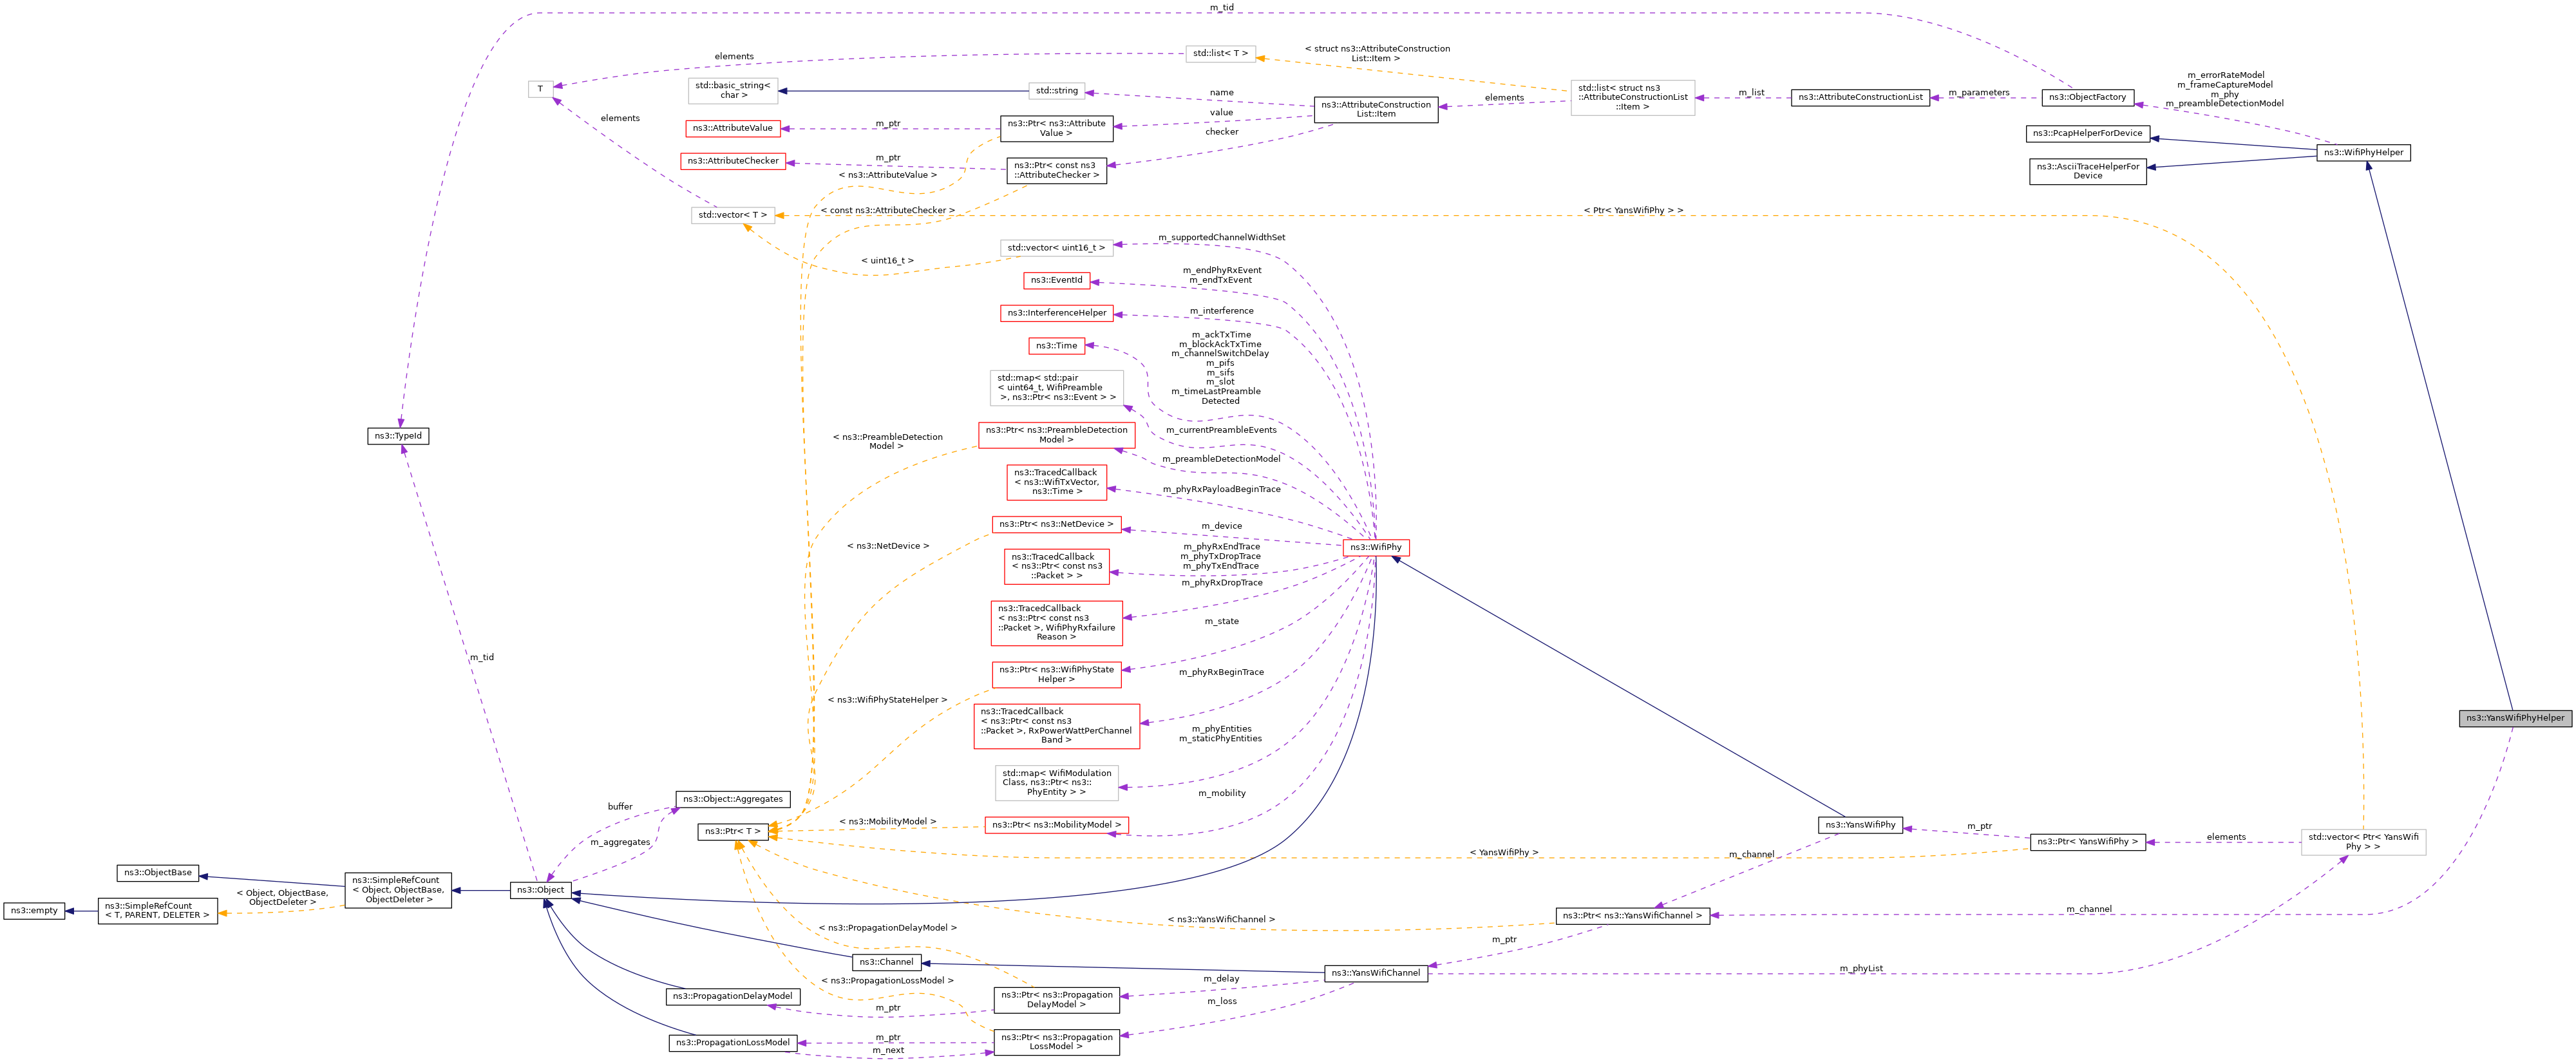Click ns3::Ptr< ns3::PropagationLossModel > node
Screen dimensions: 2576x1062
tap(1056, 1042)
